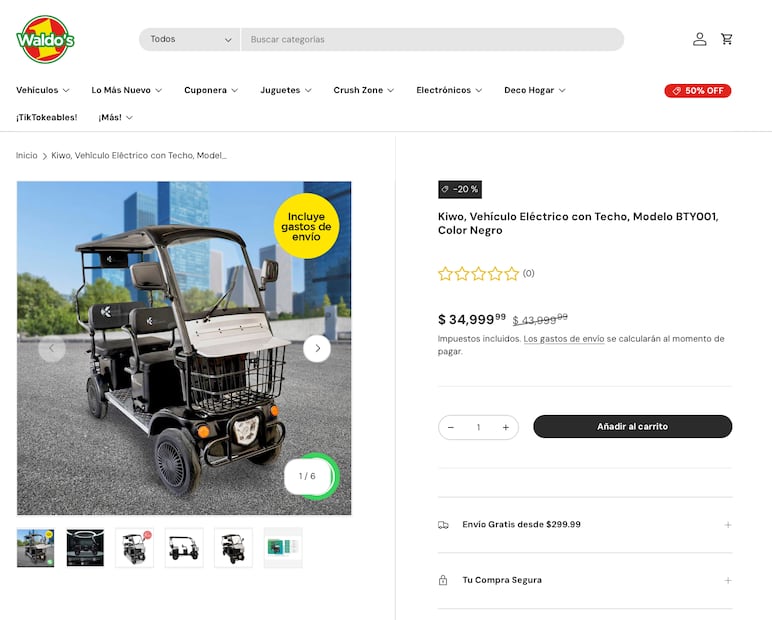Click the user account icon

click(x=700, y=39)
